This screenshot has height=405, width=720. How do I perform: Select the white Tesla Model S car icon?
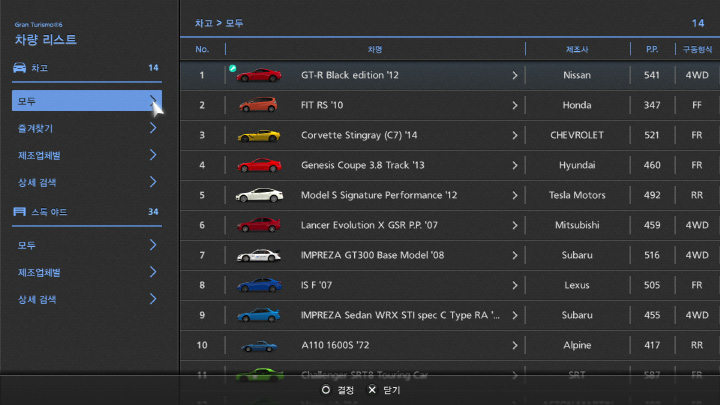pyautogui.click(x=258, y=195)
